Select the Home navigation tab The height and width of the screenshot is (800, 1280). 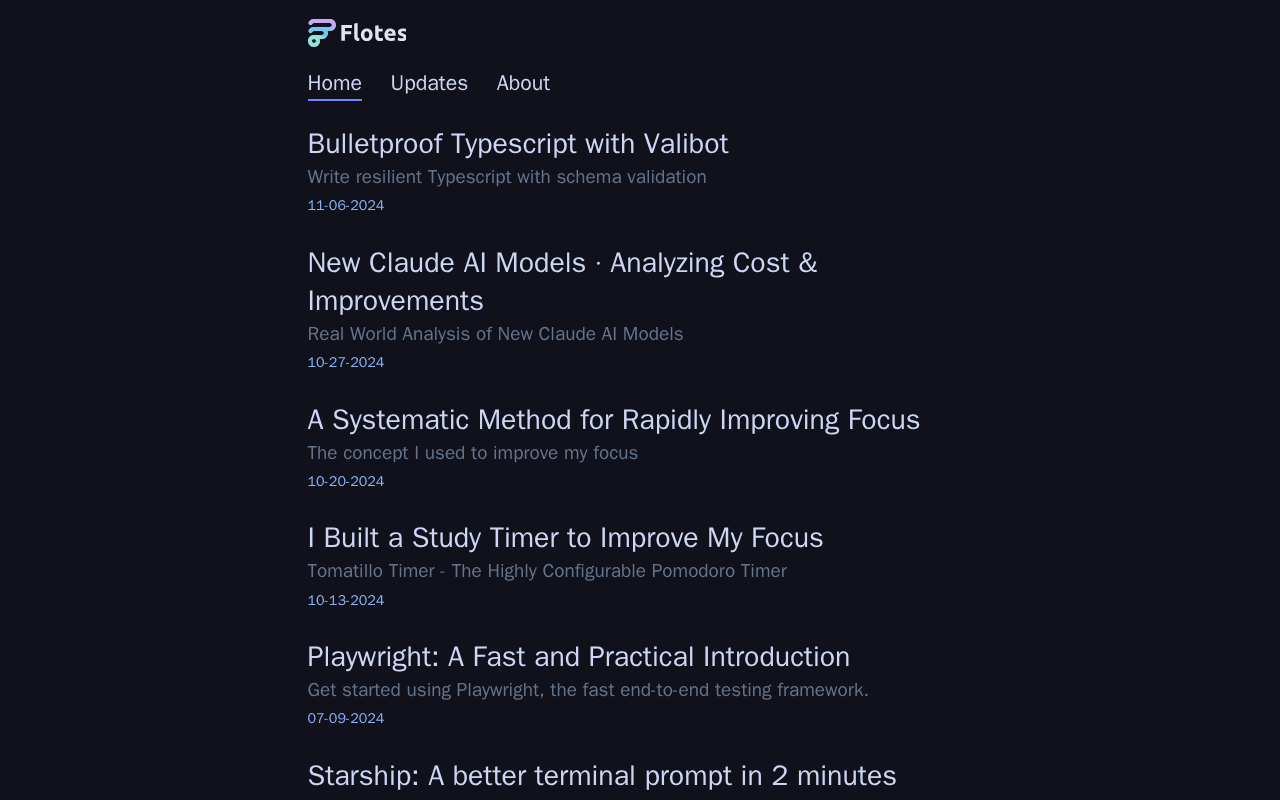(334, 83)
